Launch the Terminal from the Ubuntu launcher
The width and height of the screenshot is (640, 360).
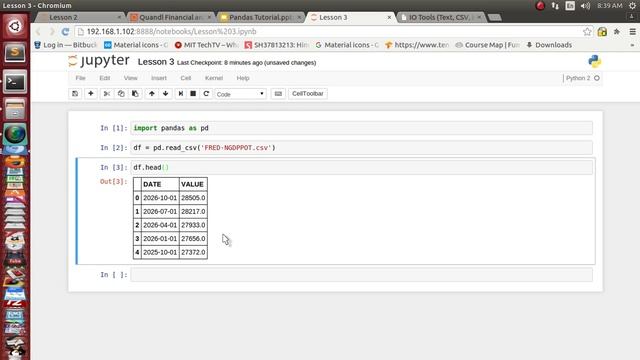point(15,82)
